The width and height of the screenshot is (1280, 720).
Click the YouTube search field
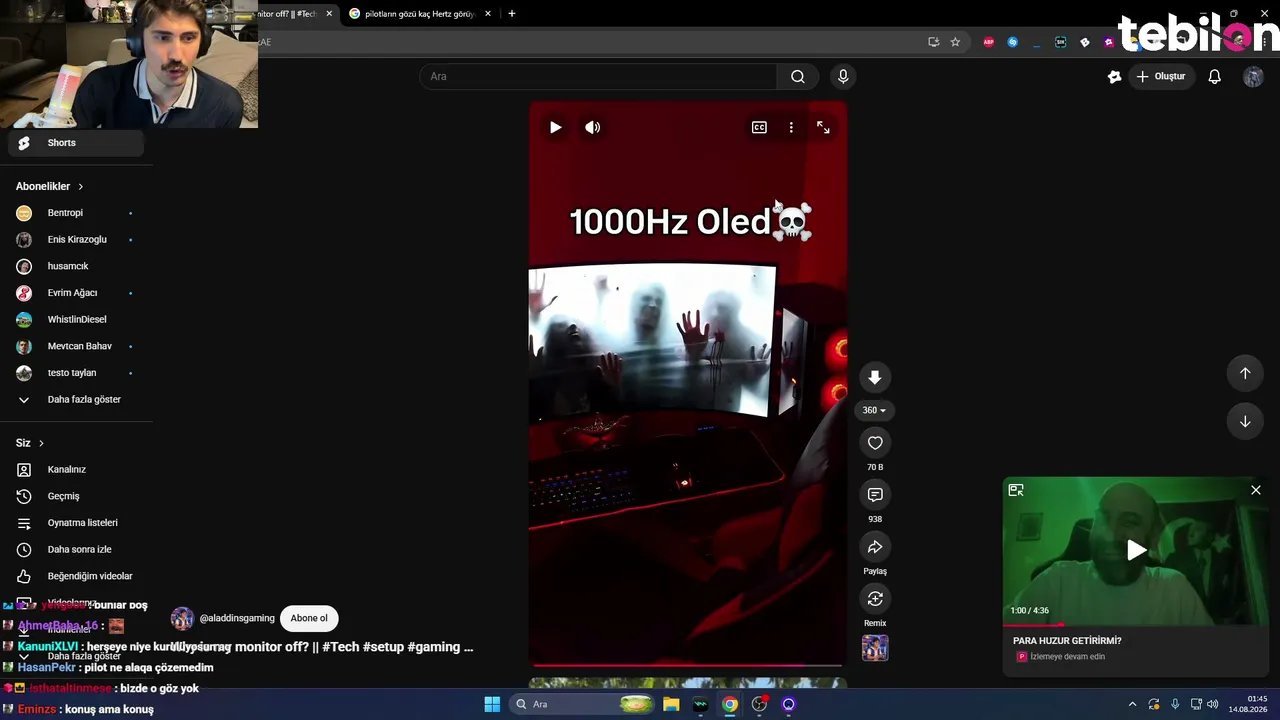click(x=598, y=76)
